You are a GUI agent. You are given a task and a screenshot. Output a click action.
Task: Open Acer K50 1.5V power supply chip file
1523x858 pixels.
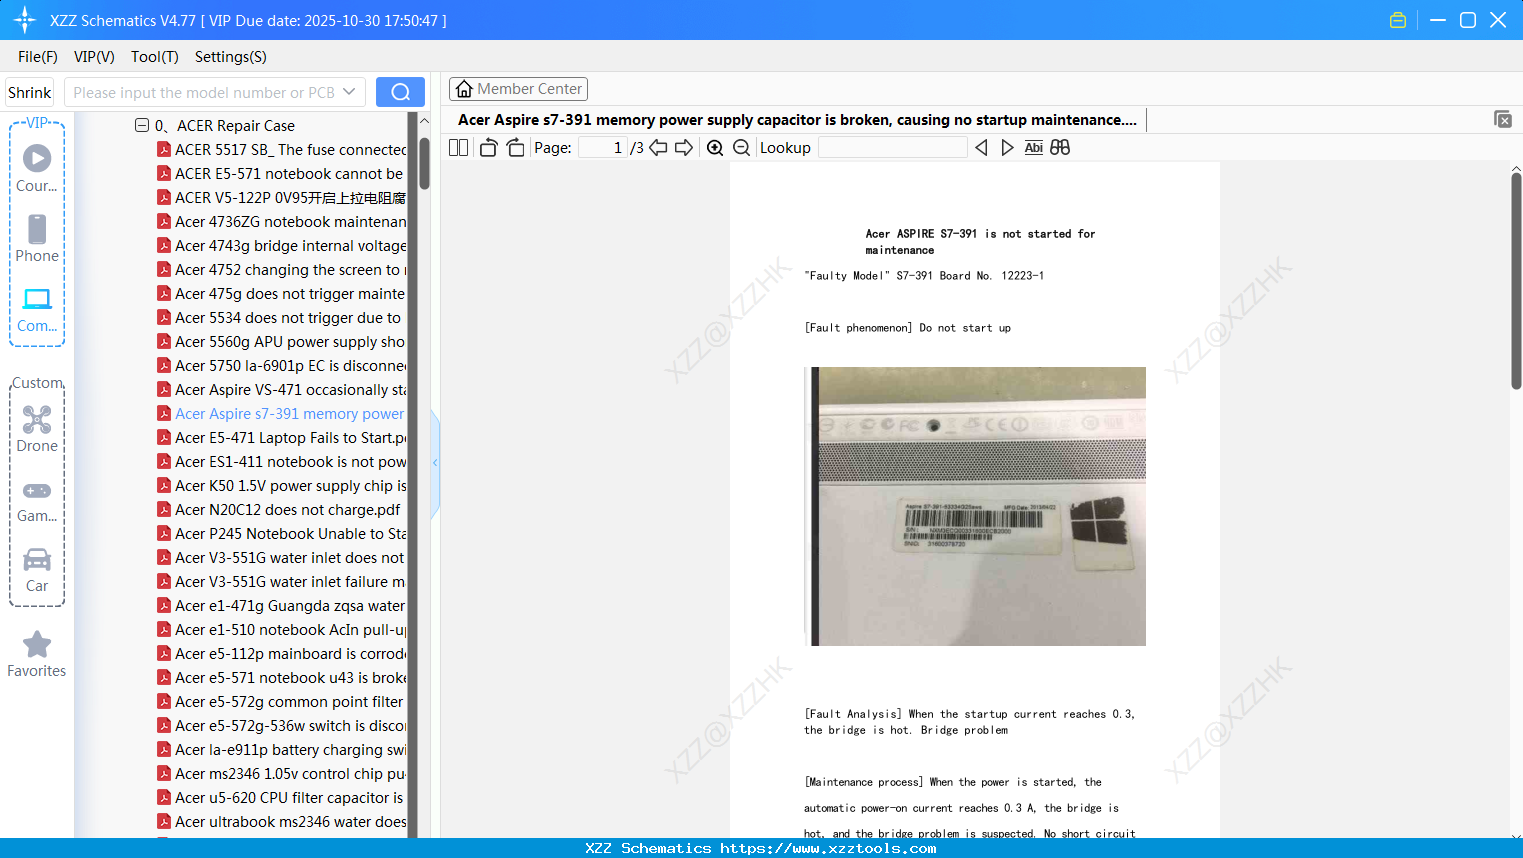click(282, 486)
